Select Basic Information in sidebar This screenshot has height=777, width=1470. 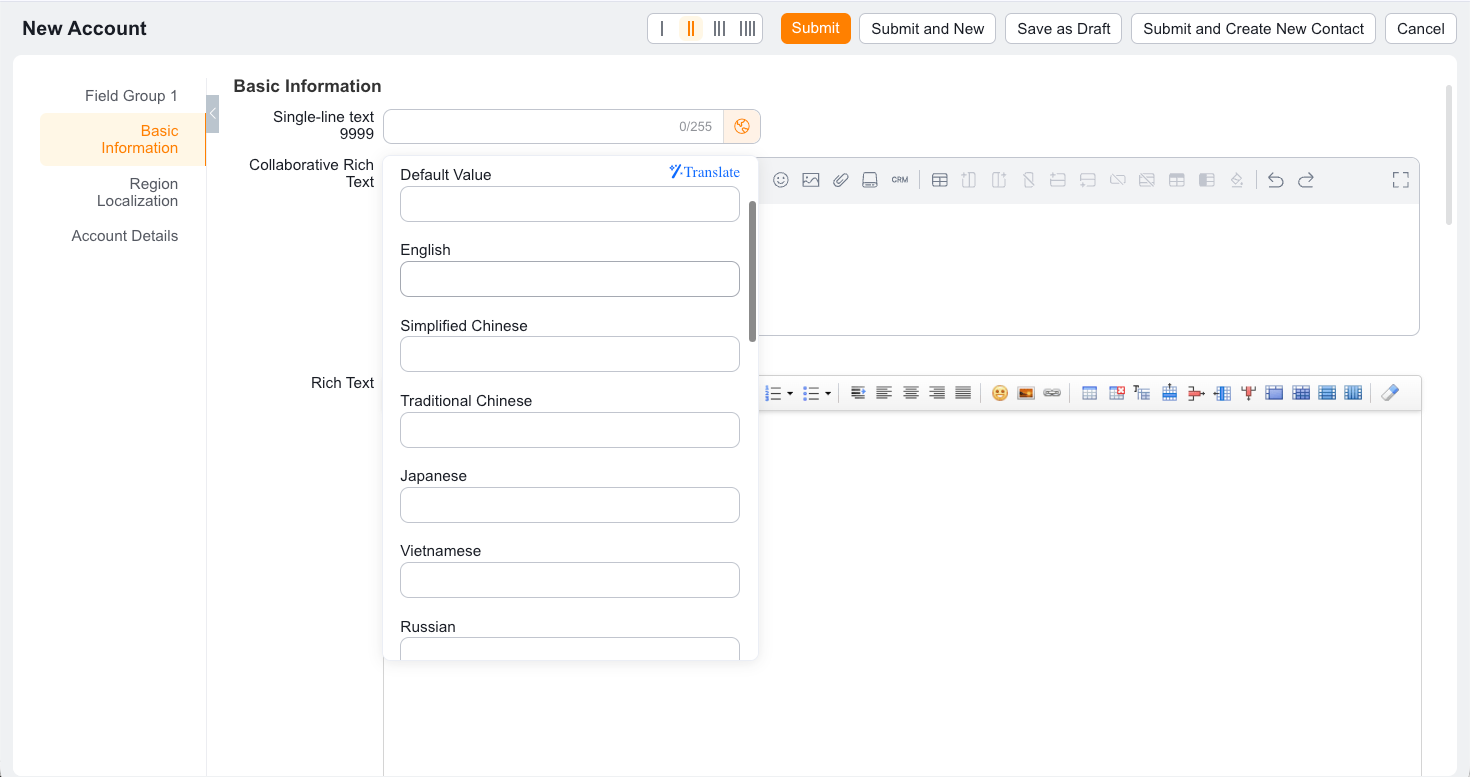123,139
